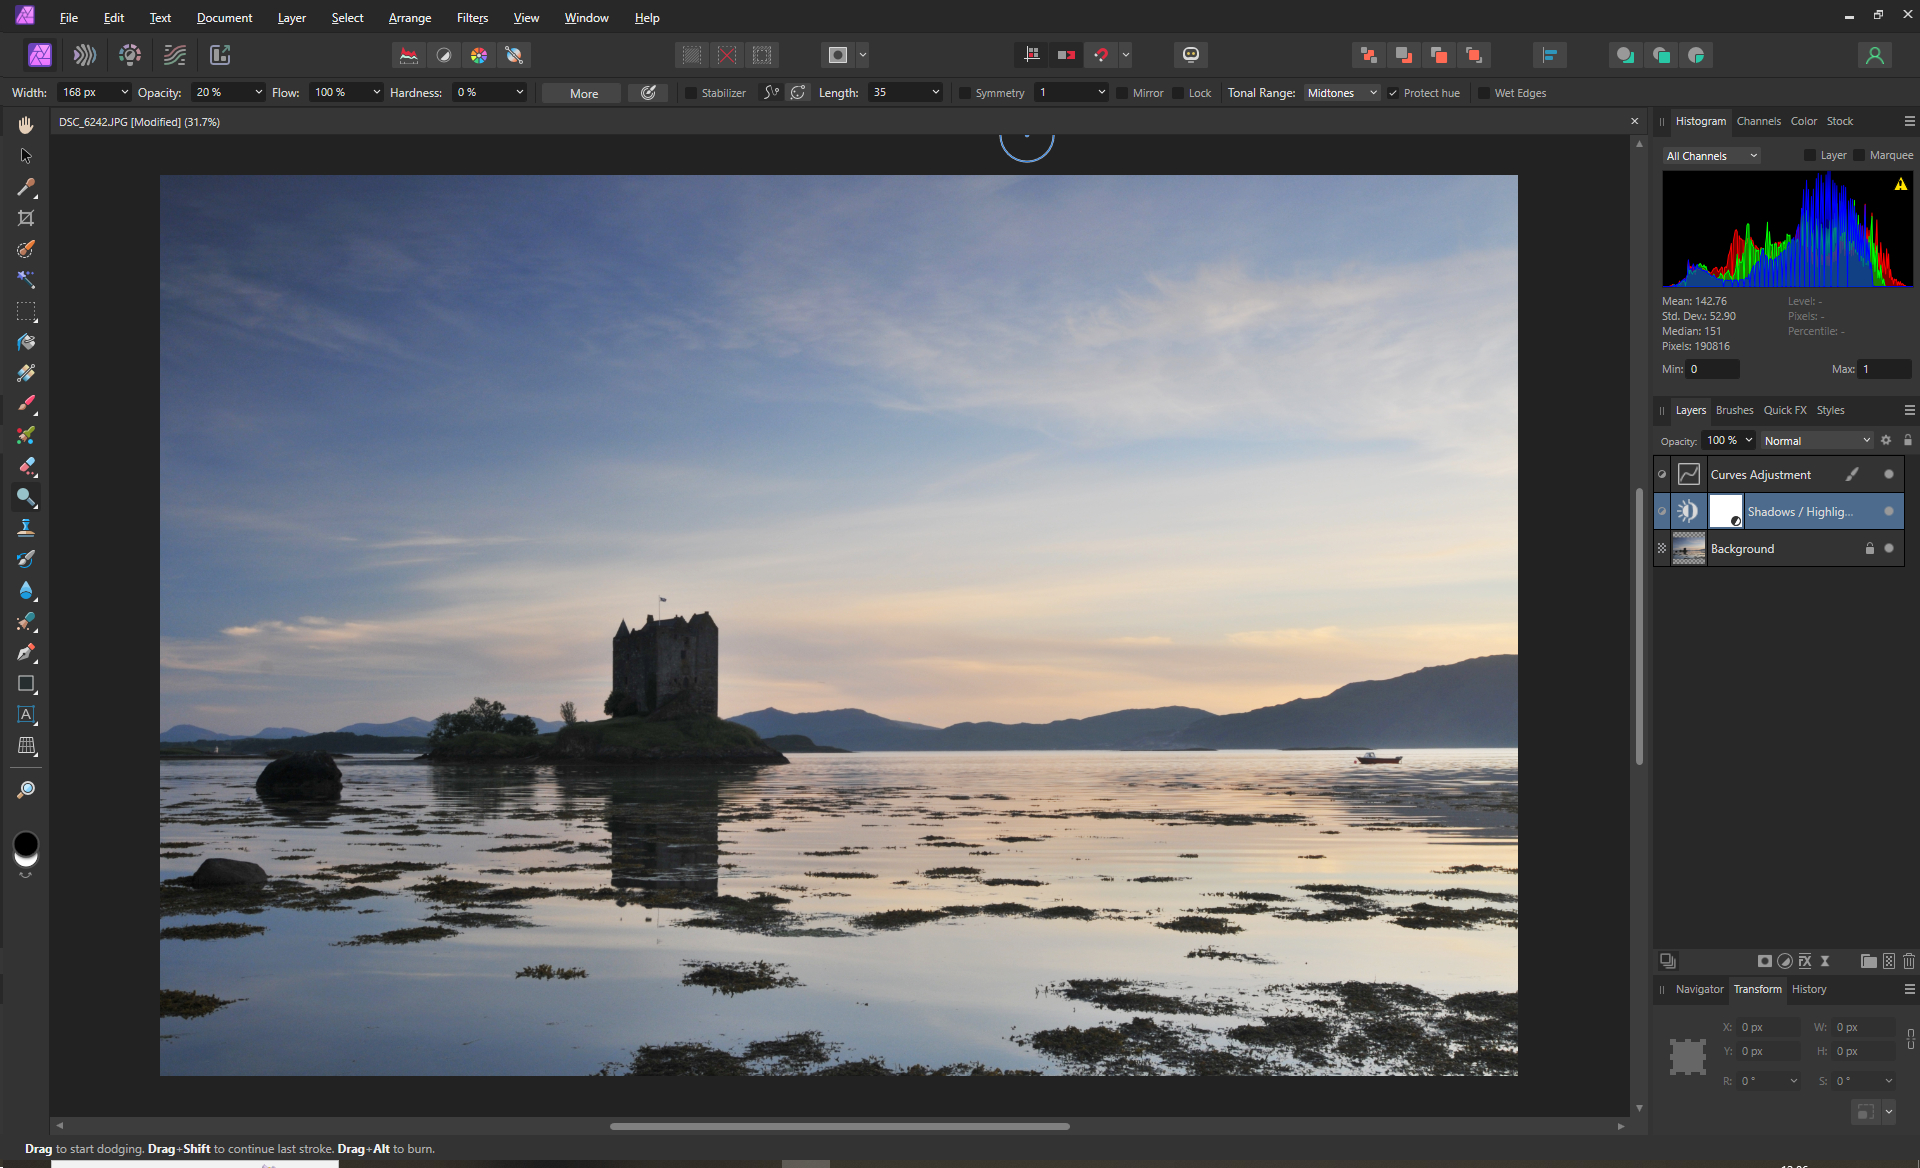The width and height of the screenshot is (1920, 1168).
Task: Open Layer Effects (fx) icon
Action: 1805,961
